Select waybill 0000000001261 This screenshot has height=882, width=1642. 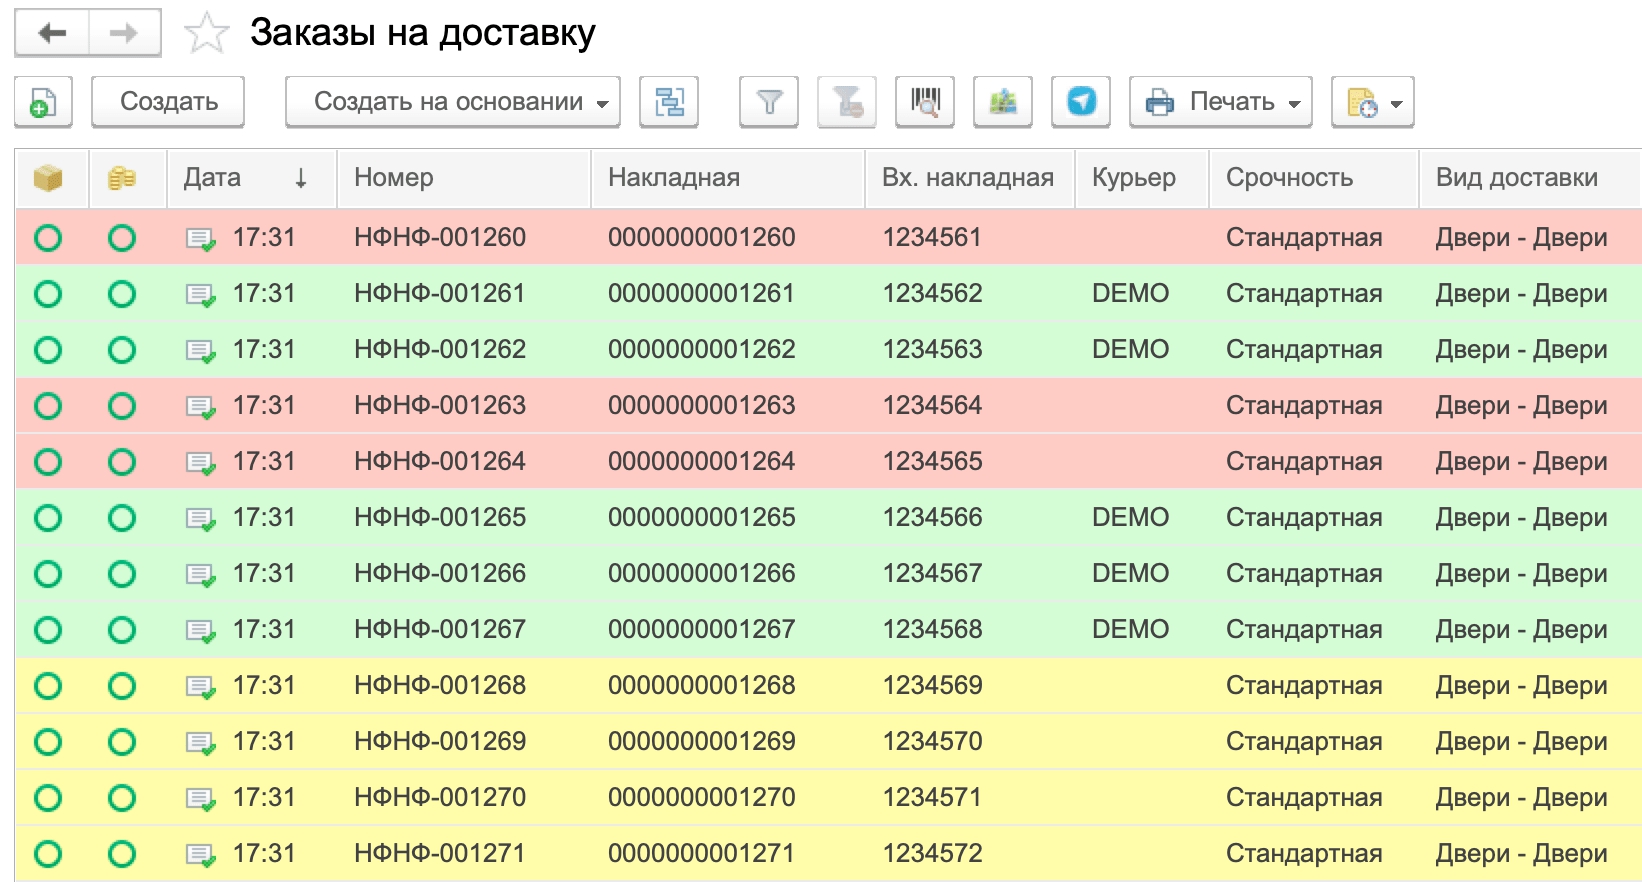(701, 294)
